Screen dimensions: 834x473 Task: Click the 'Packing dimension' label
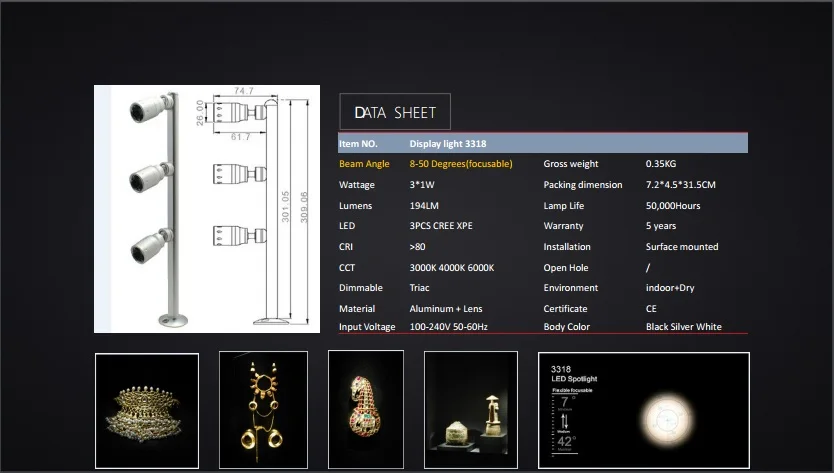[x=582, y=185]
